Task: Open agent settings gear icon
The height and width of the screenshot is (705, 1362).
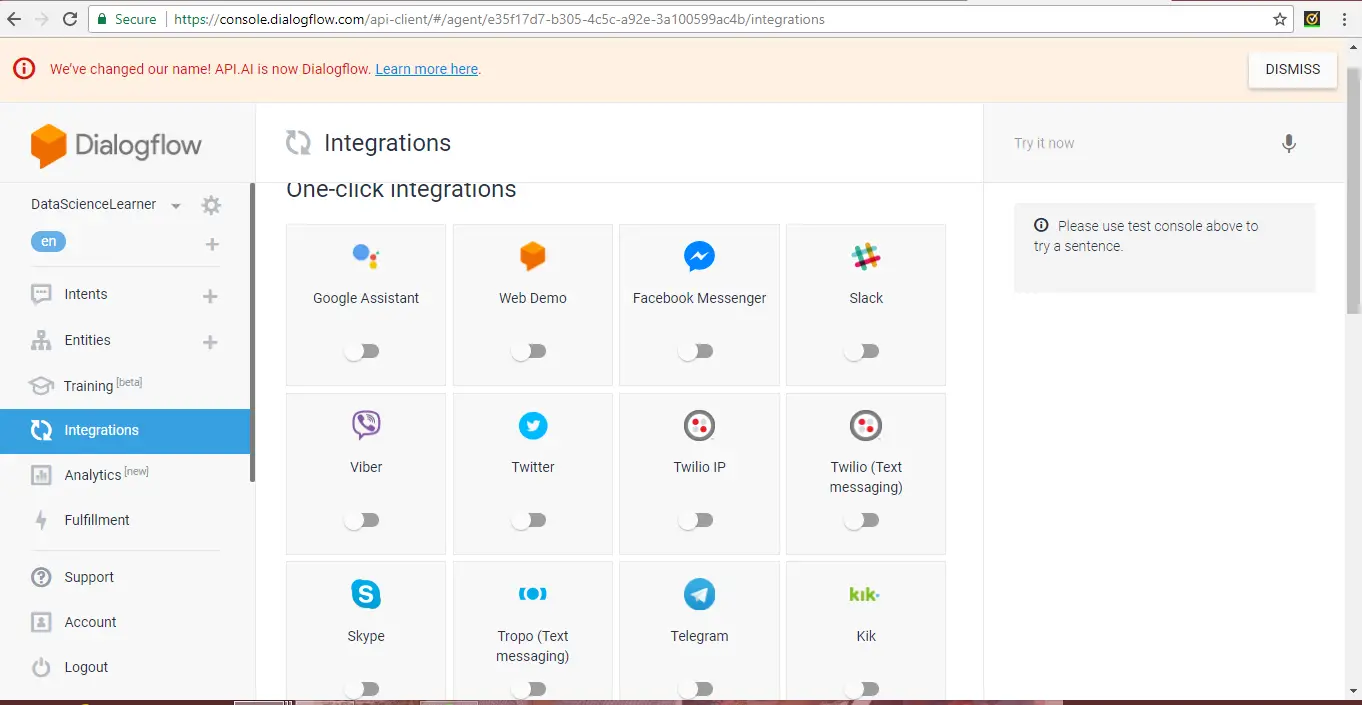Action: (211, 205)
